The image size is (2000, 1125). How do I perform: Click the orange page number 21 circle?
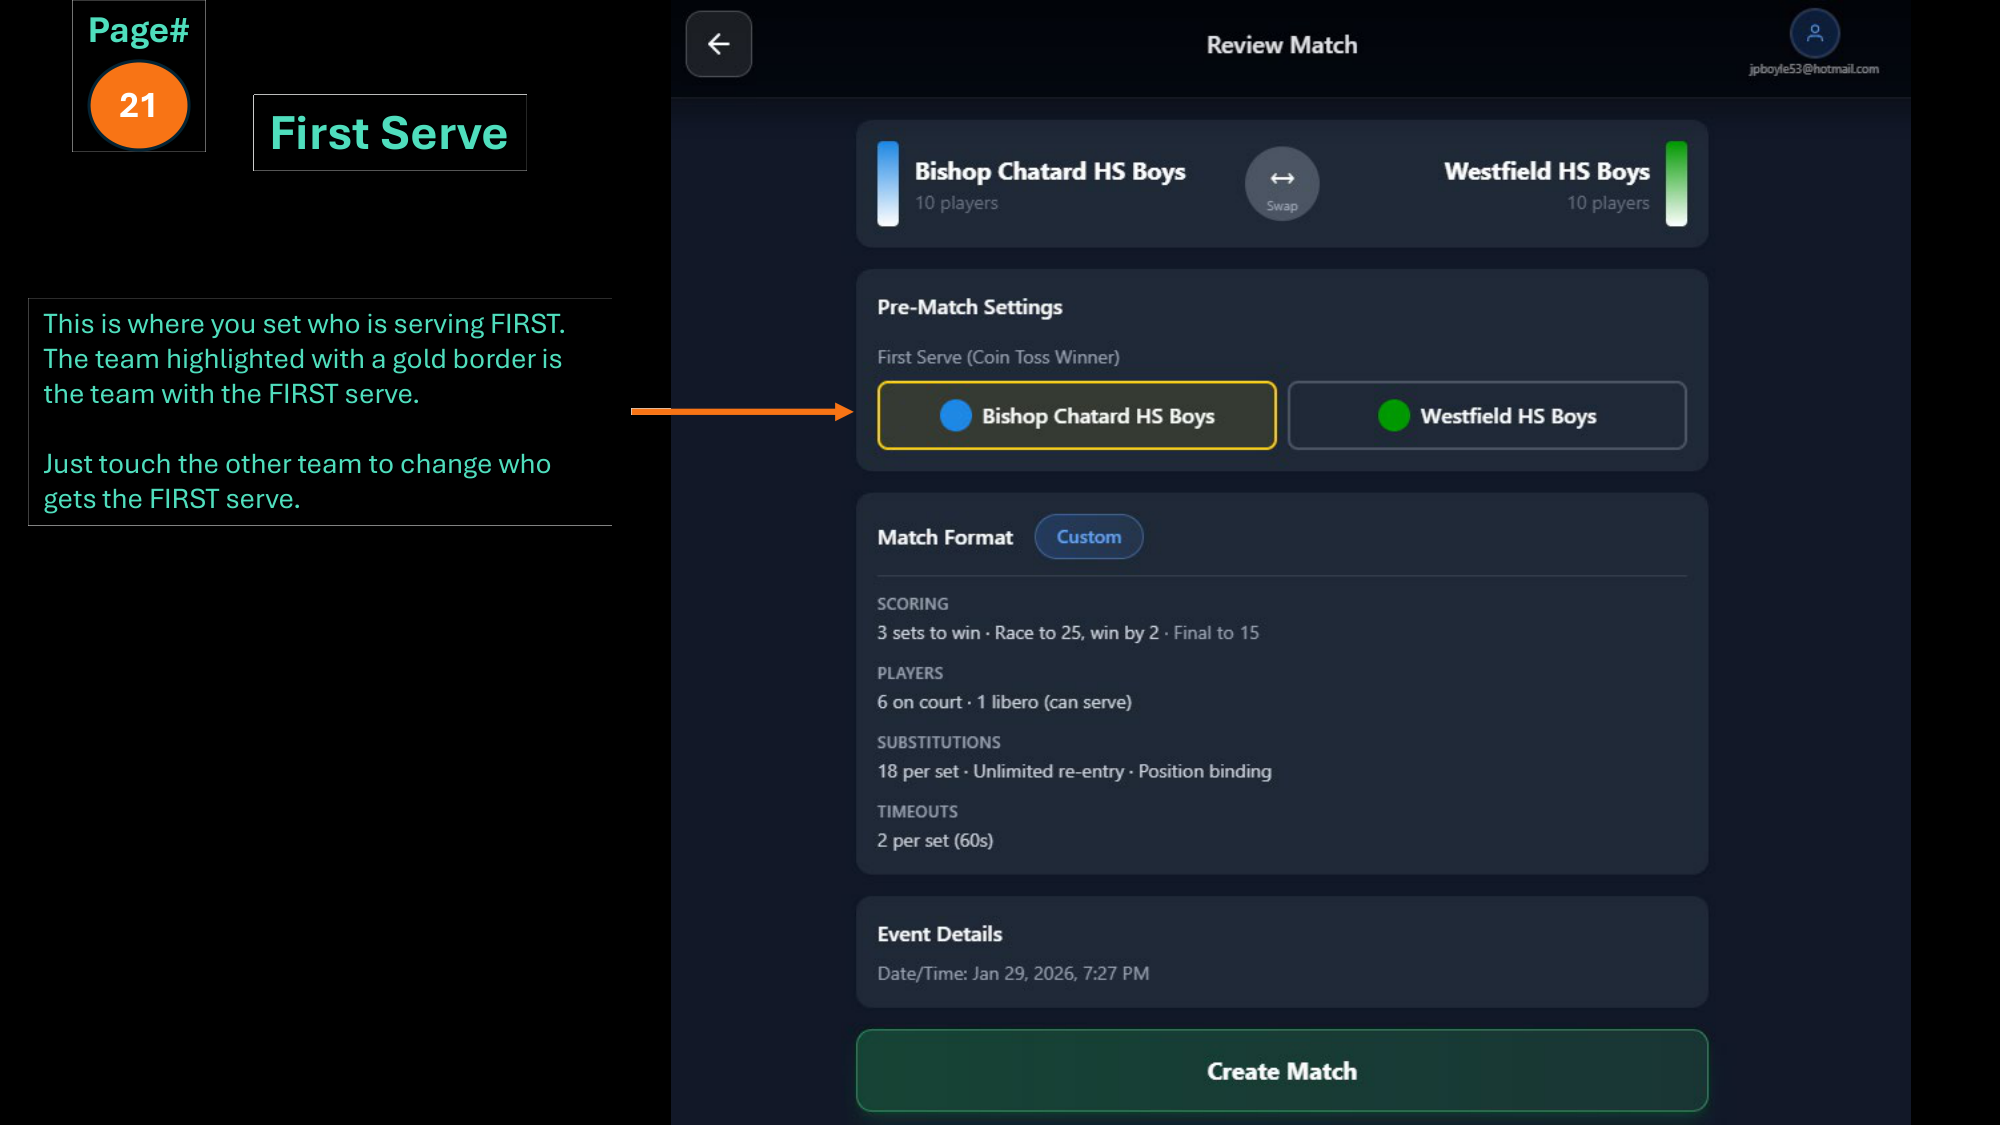coord(138,105)
